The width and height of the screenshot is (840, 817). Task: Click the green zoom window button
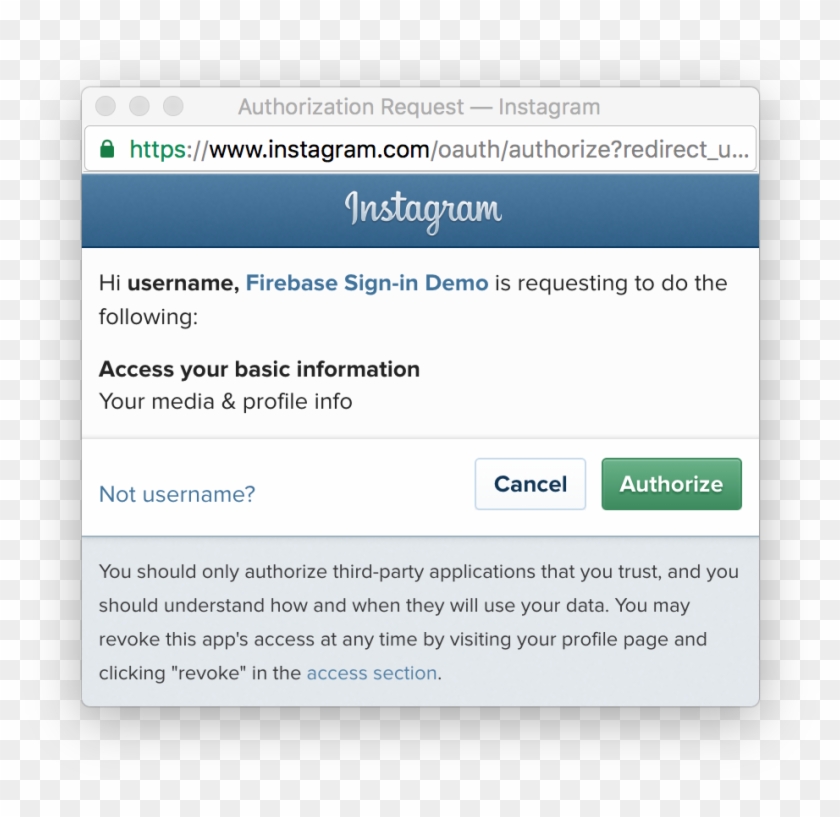[x=173, y=106]
